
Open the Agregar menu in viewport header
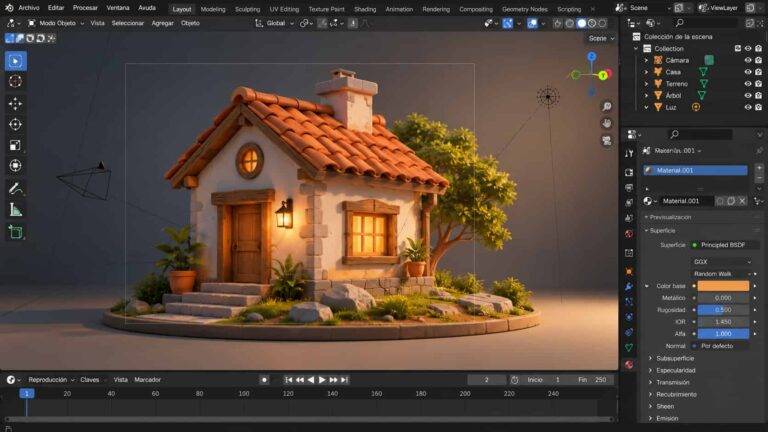[x=163, y=23]
